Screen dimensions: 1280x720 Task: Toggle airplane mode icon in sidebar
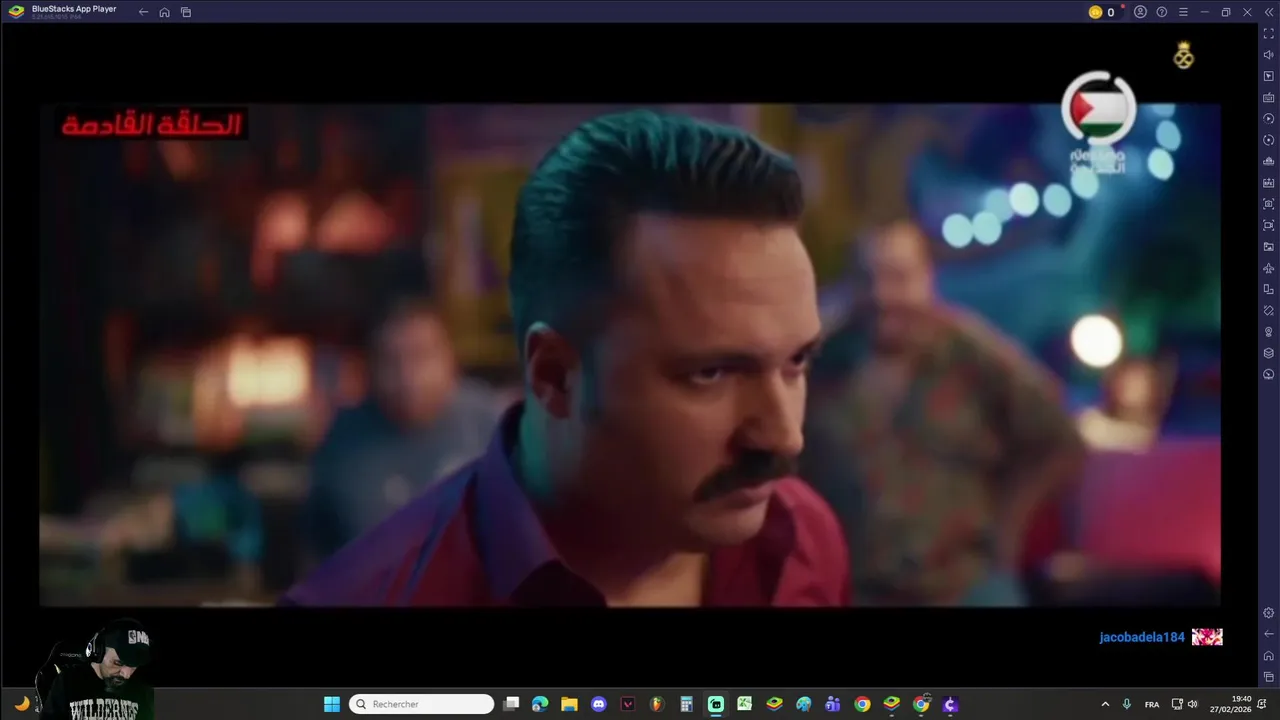(1268, 268)
